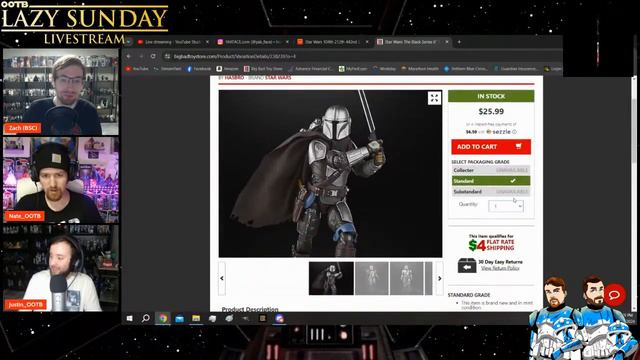
Task: Reload the current page
Action: [153, 56]
